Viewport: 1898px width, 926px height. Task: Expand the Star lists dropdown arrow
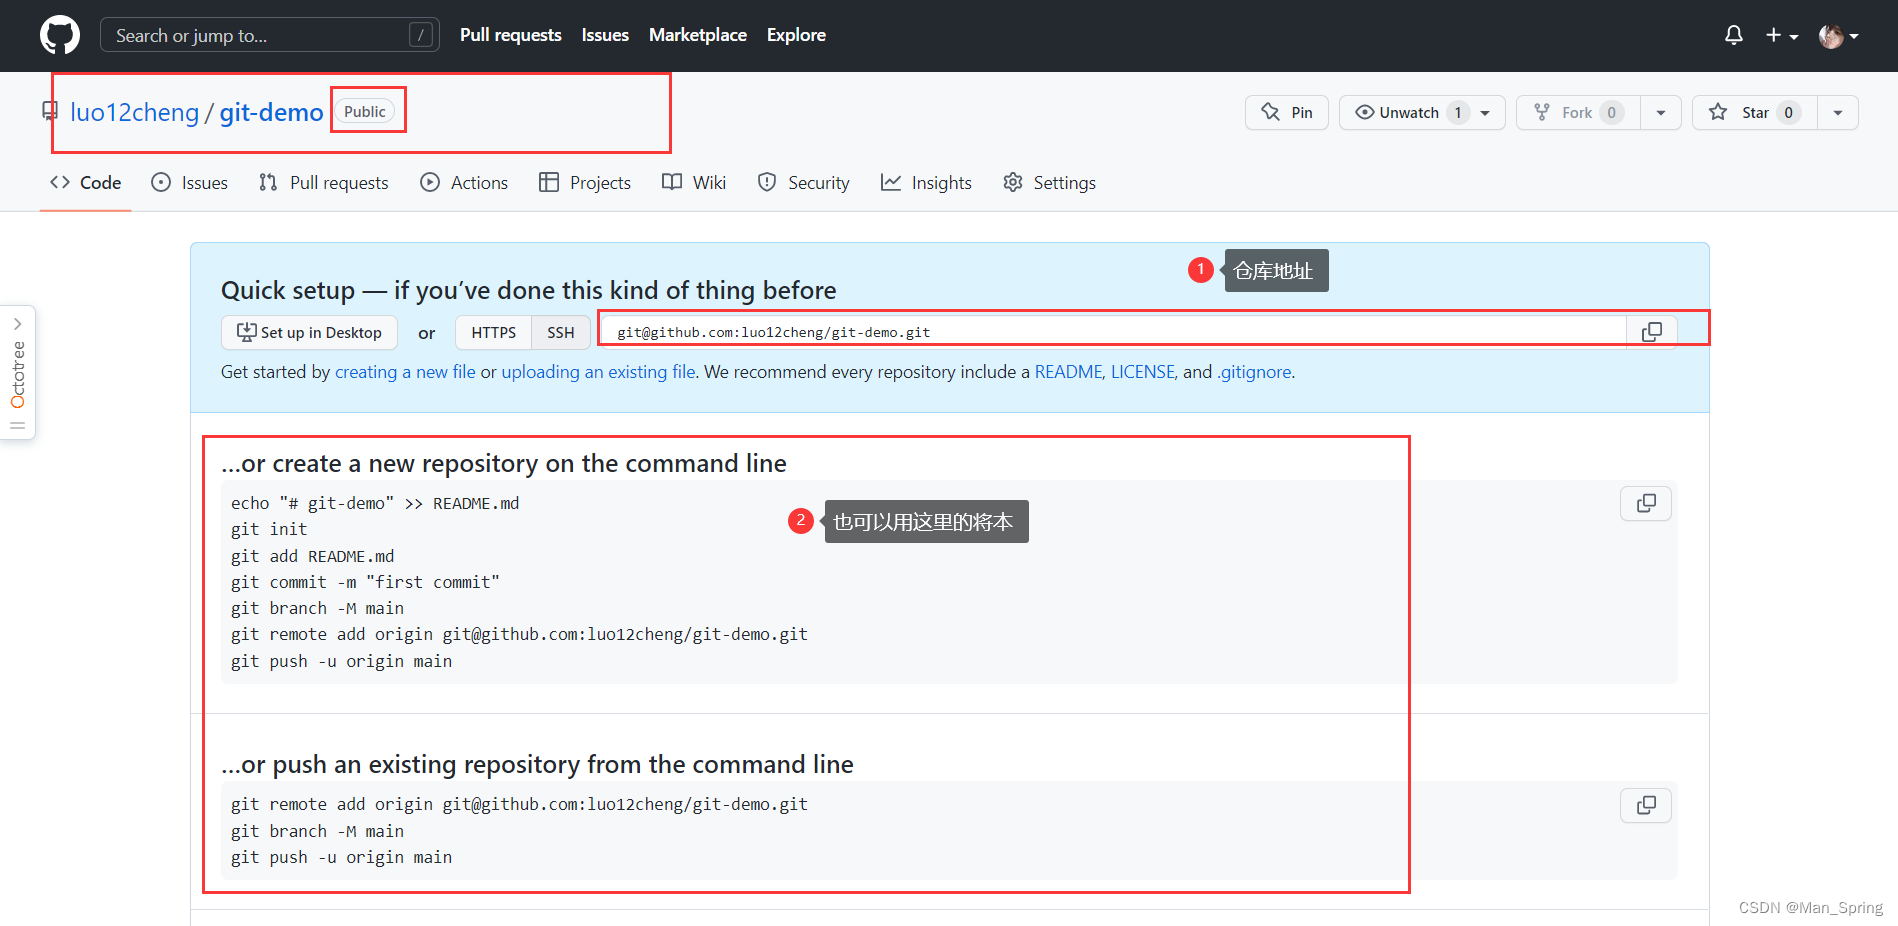point(1838,113)
